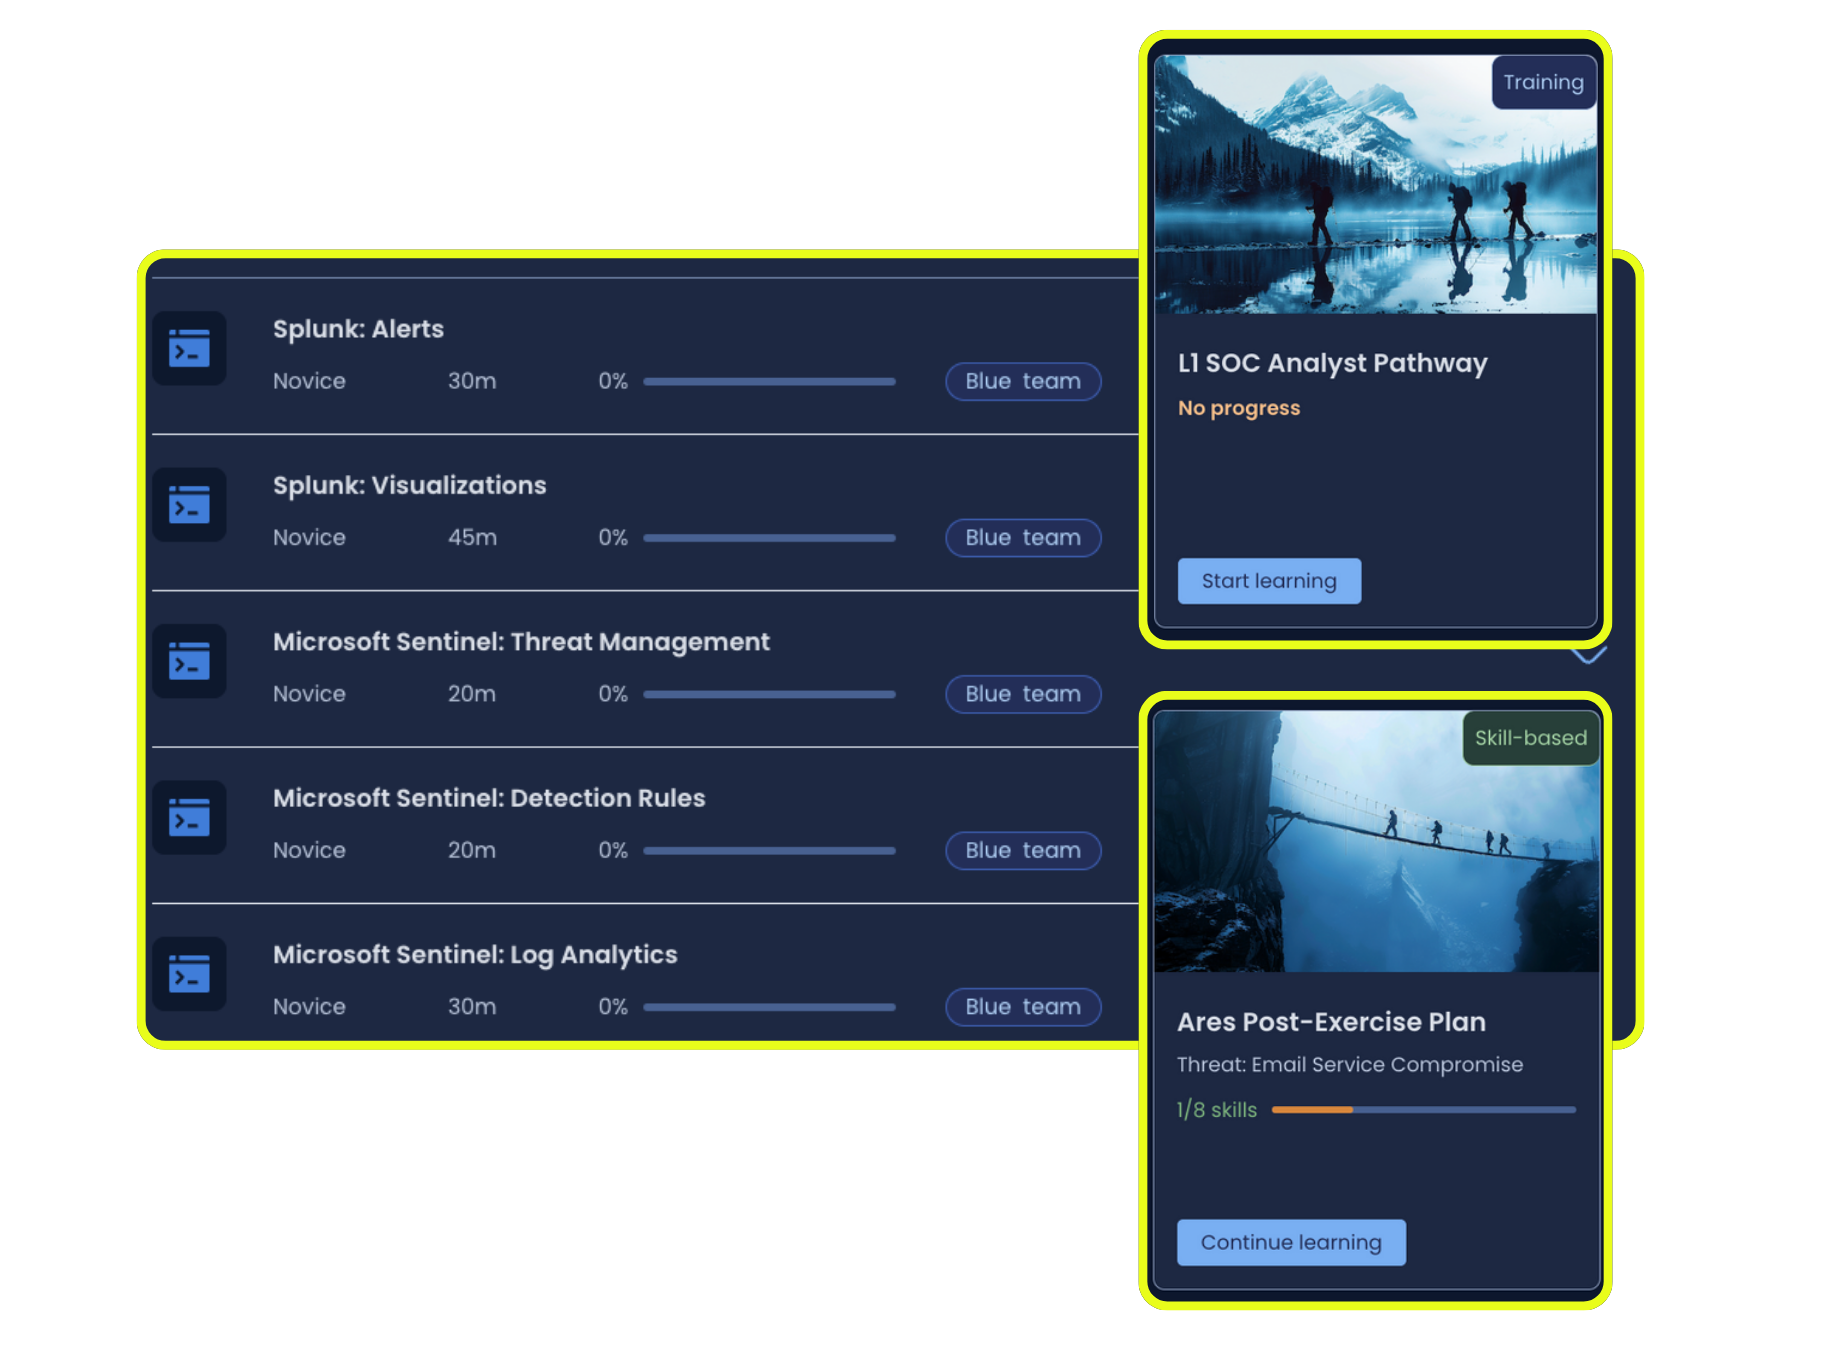Open the L1 SOC Analyst Pathway mountain image
Image resolution: width=1822 pixels, height=1366 pixels.
click(1375, 185)
